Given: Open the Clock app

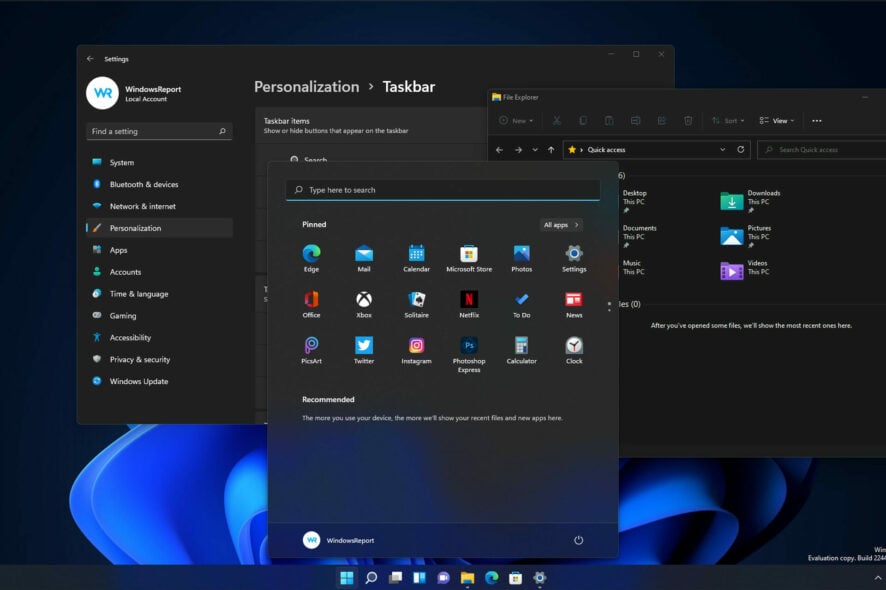Looking at the screenshot, I should 573,347.
